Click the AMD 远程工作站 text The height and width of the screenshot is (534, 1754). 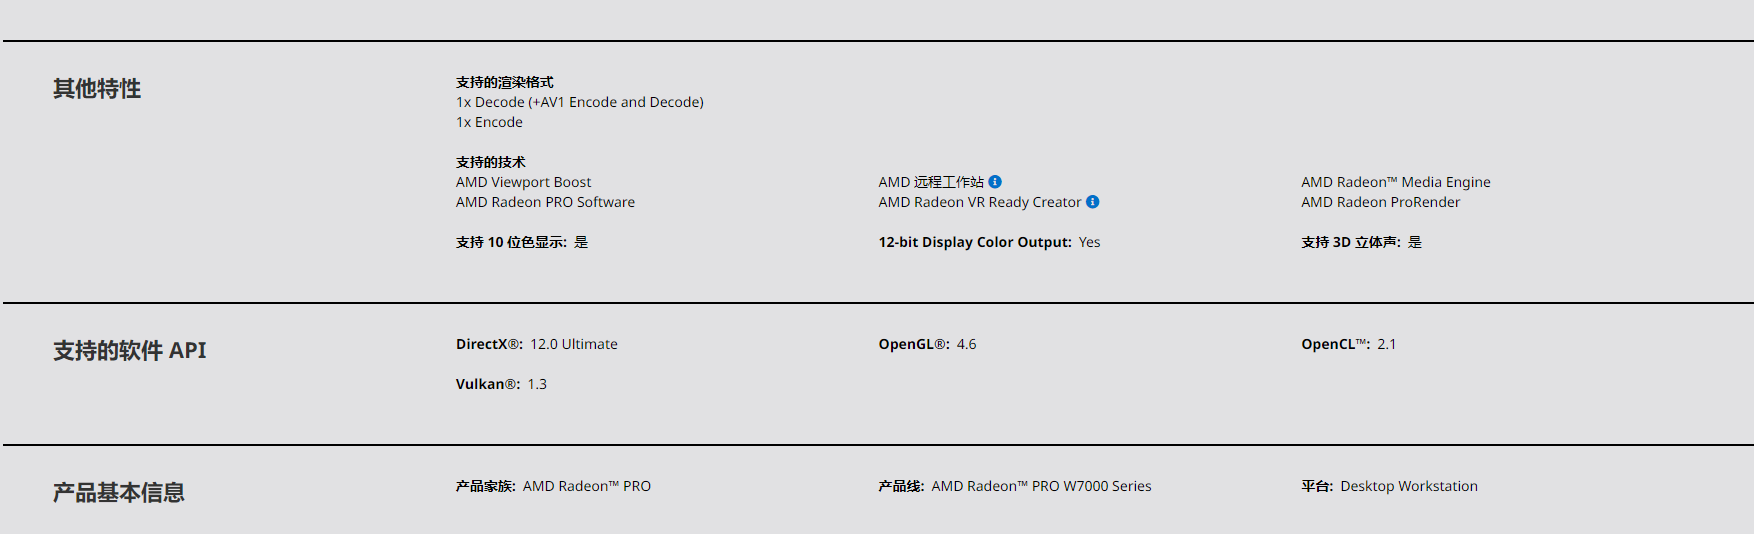tap(930, 182)
